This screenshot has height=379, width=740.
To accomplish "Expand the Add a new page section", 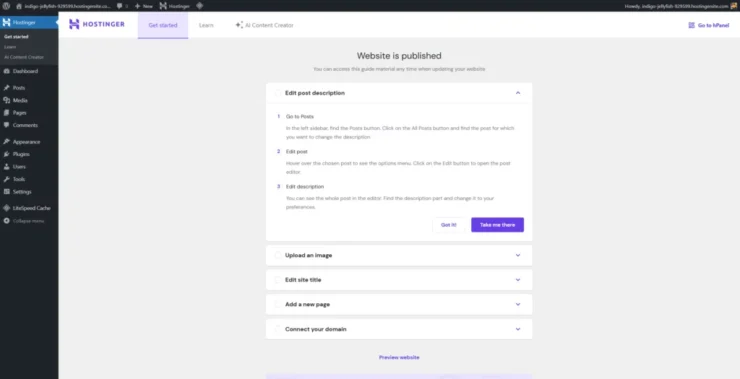I will pyautogui.click(x=518, y=304).
